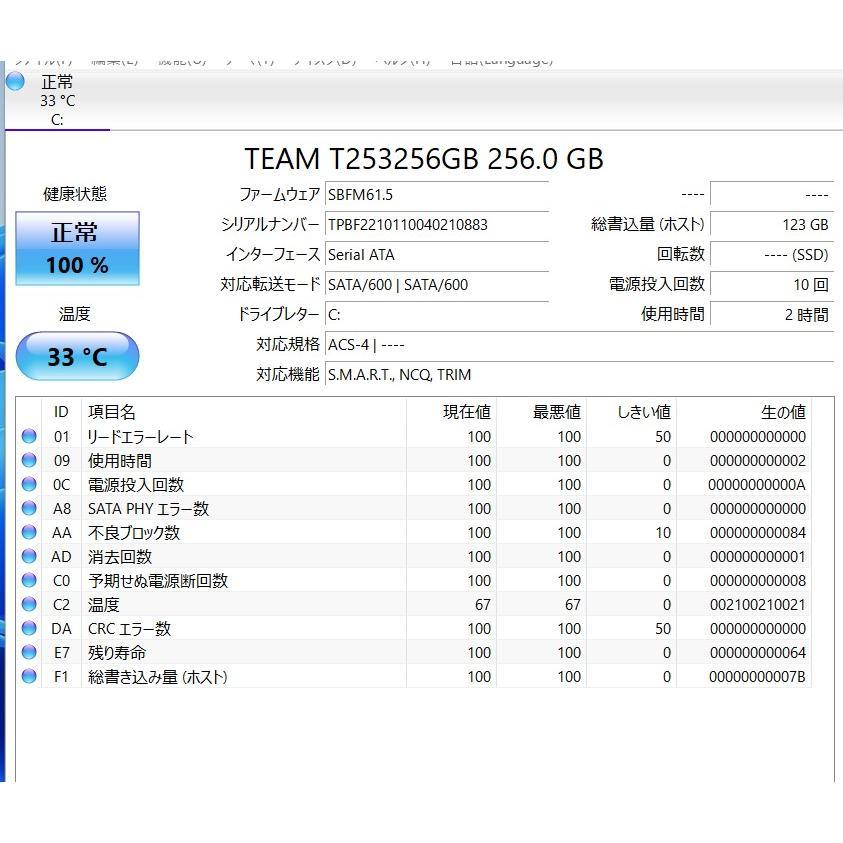Click the total host writes value 123 GB
Viewport: 843px width, 843px height.
[772, 225]
